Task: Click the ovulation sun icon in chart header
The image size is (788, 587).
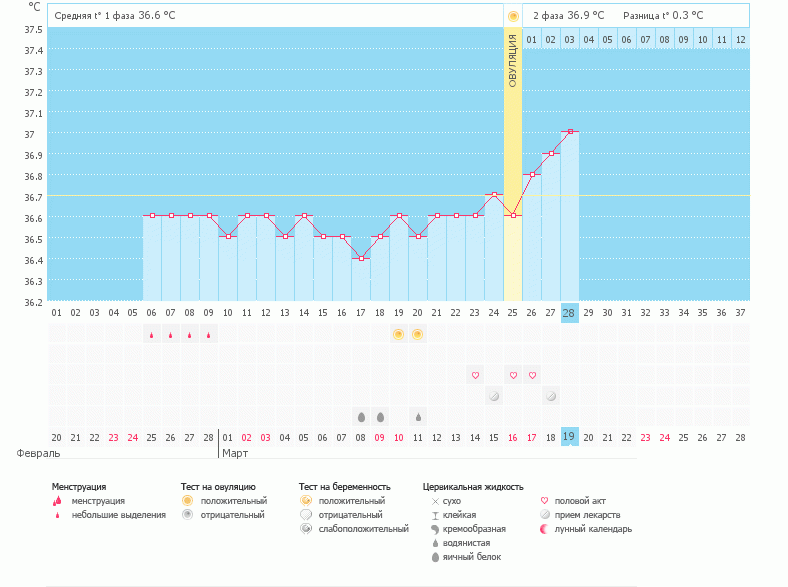Action: (513, 16)
